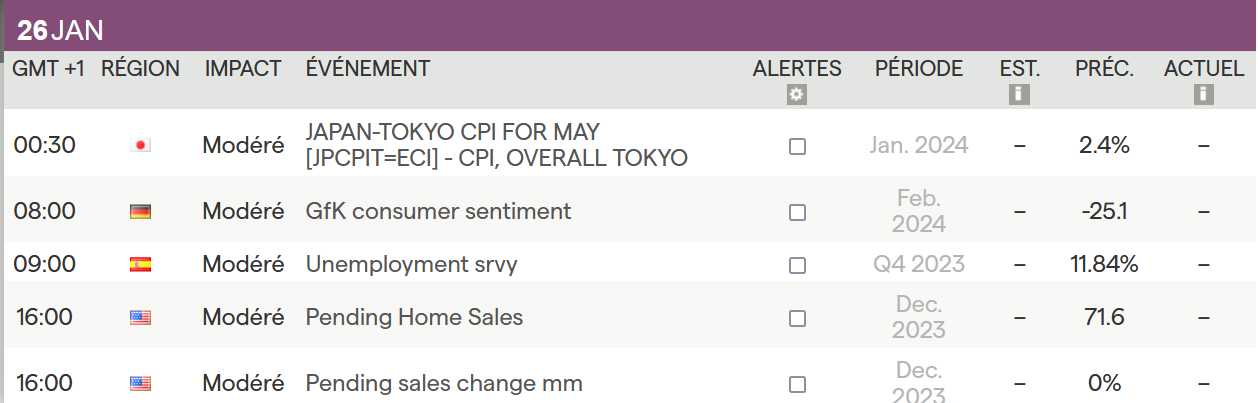Select the ÉVÉNEMENT column header

367,69
